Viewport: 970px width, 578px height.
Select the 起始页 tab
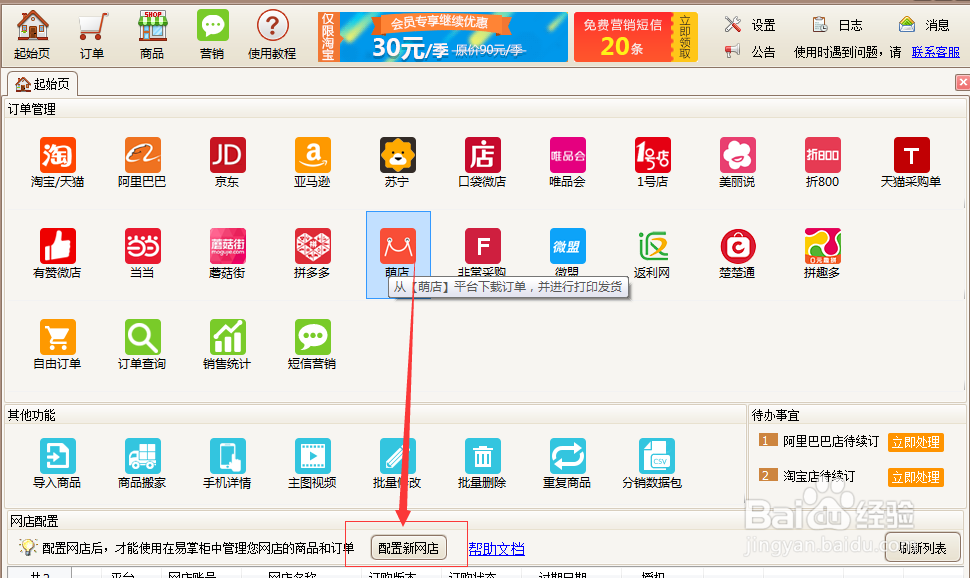pyautogui.click(x=42, y=84)
